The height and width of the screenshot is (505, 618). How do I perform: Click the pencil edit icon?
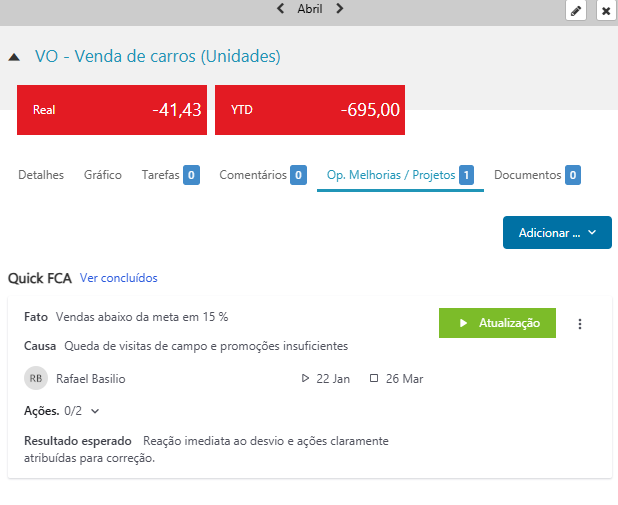(575, 11)
